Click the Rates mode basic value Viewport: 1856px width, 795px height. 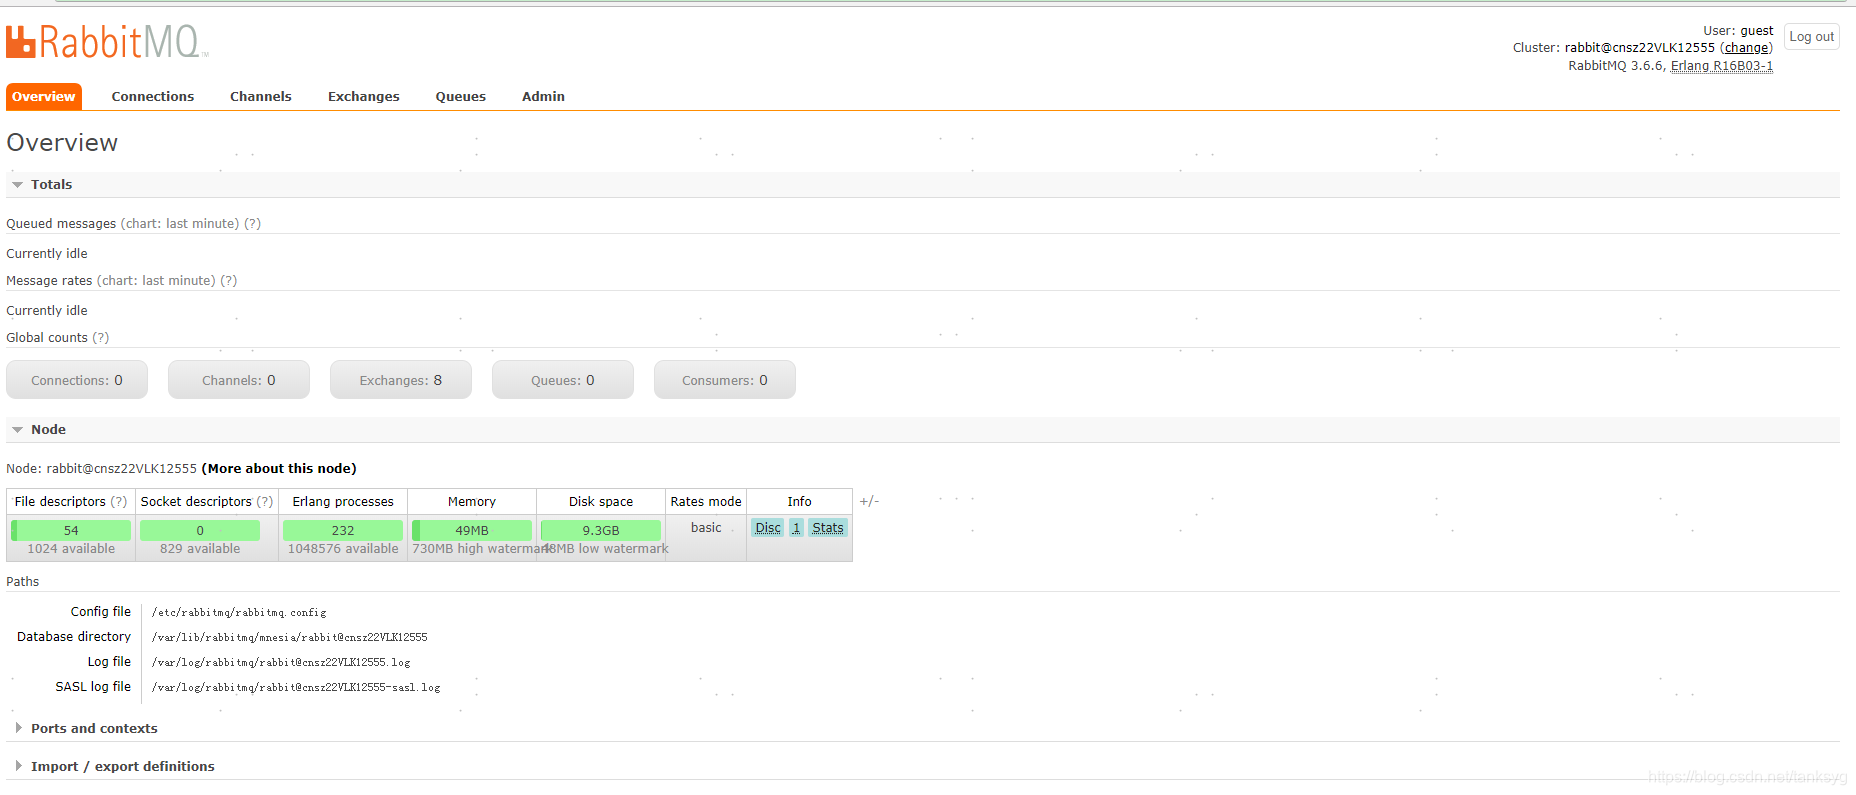(x=706, y=528)
